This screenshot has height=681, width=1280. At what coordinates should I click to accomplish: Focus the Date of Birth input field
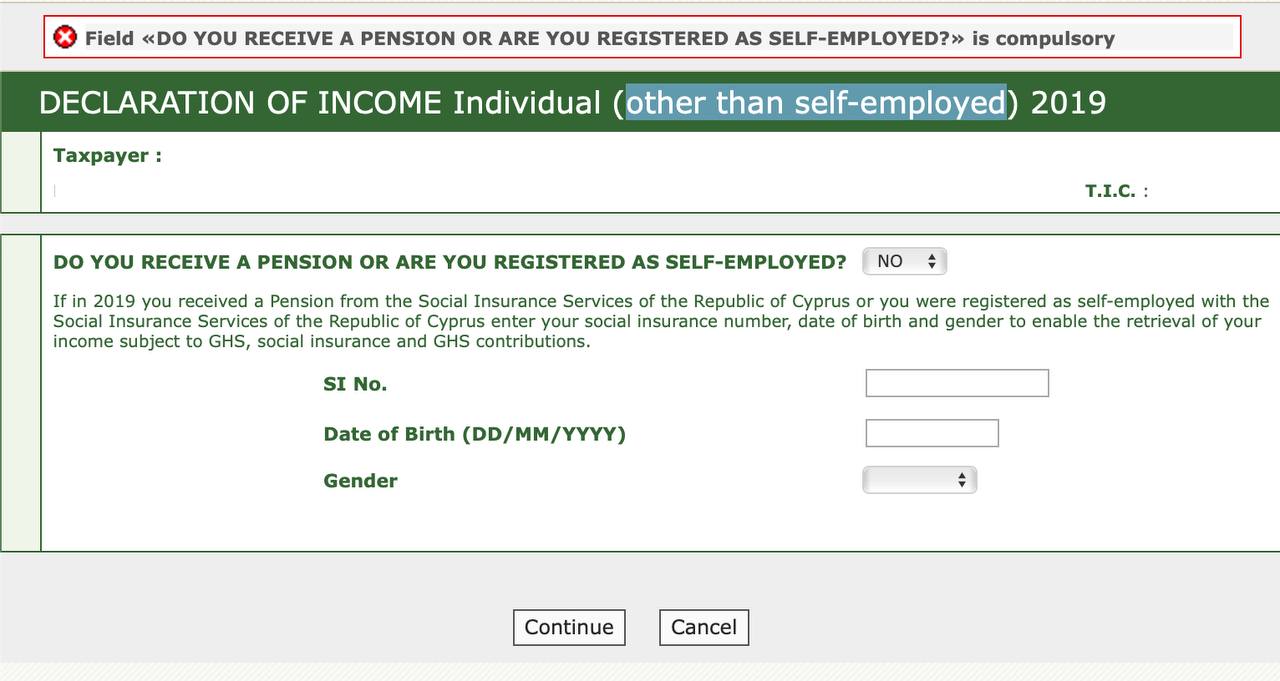click(932, 433)
